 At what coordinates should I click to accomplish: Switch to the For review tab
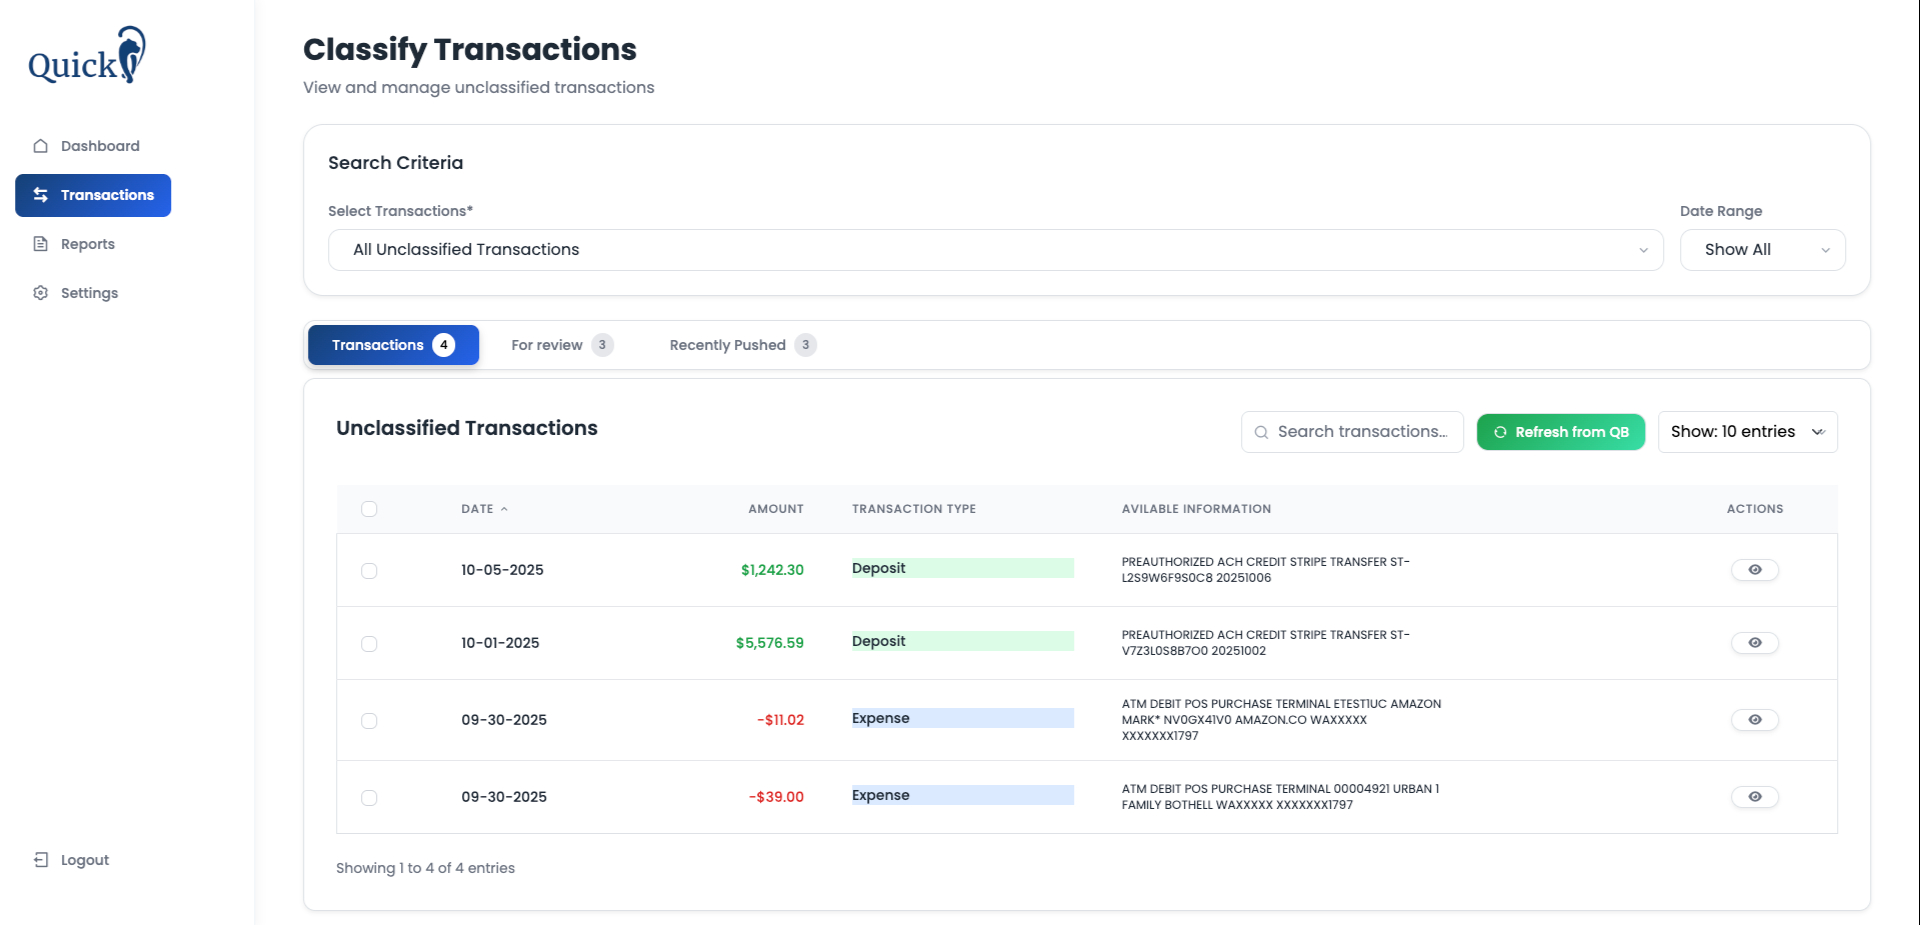560,345
